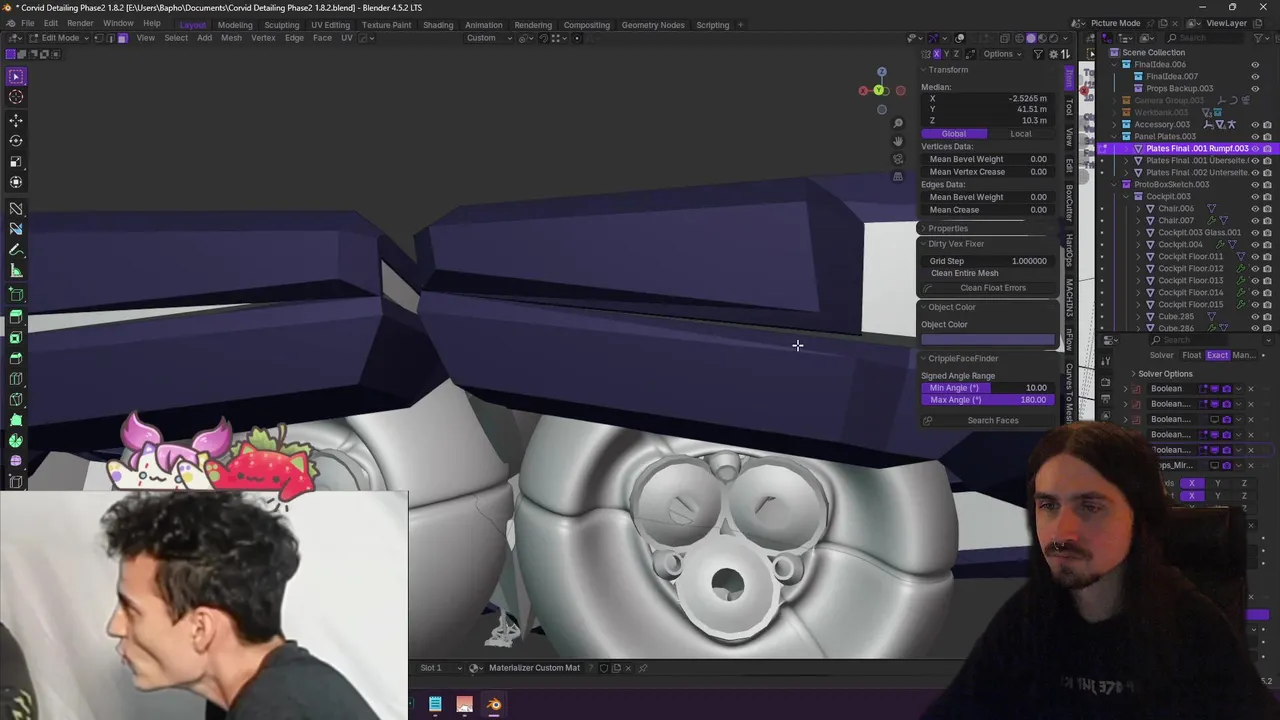Click the zoom magnifier in the viewport

coord(898,123)
